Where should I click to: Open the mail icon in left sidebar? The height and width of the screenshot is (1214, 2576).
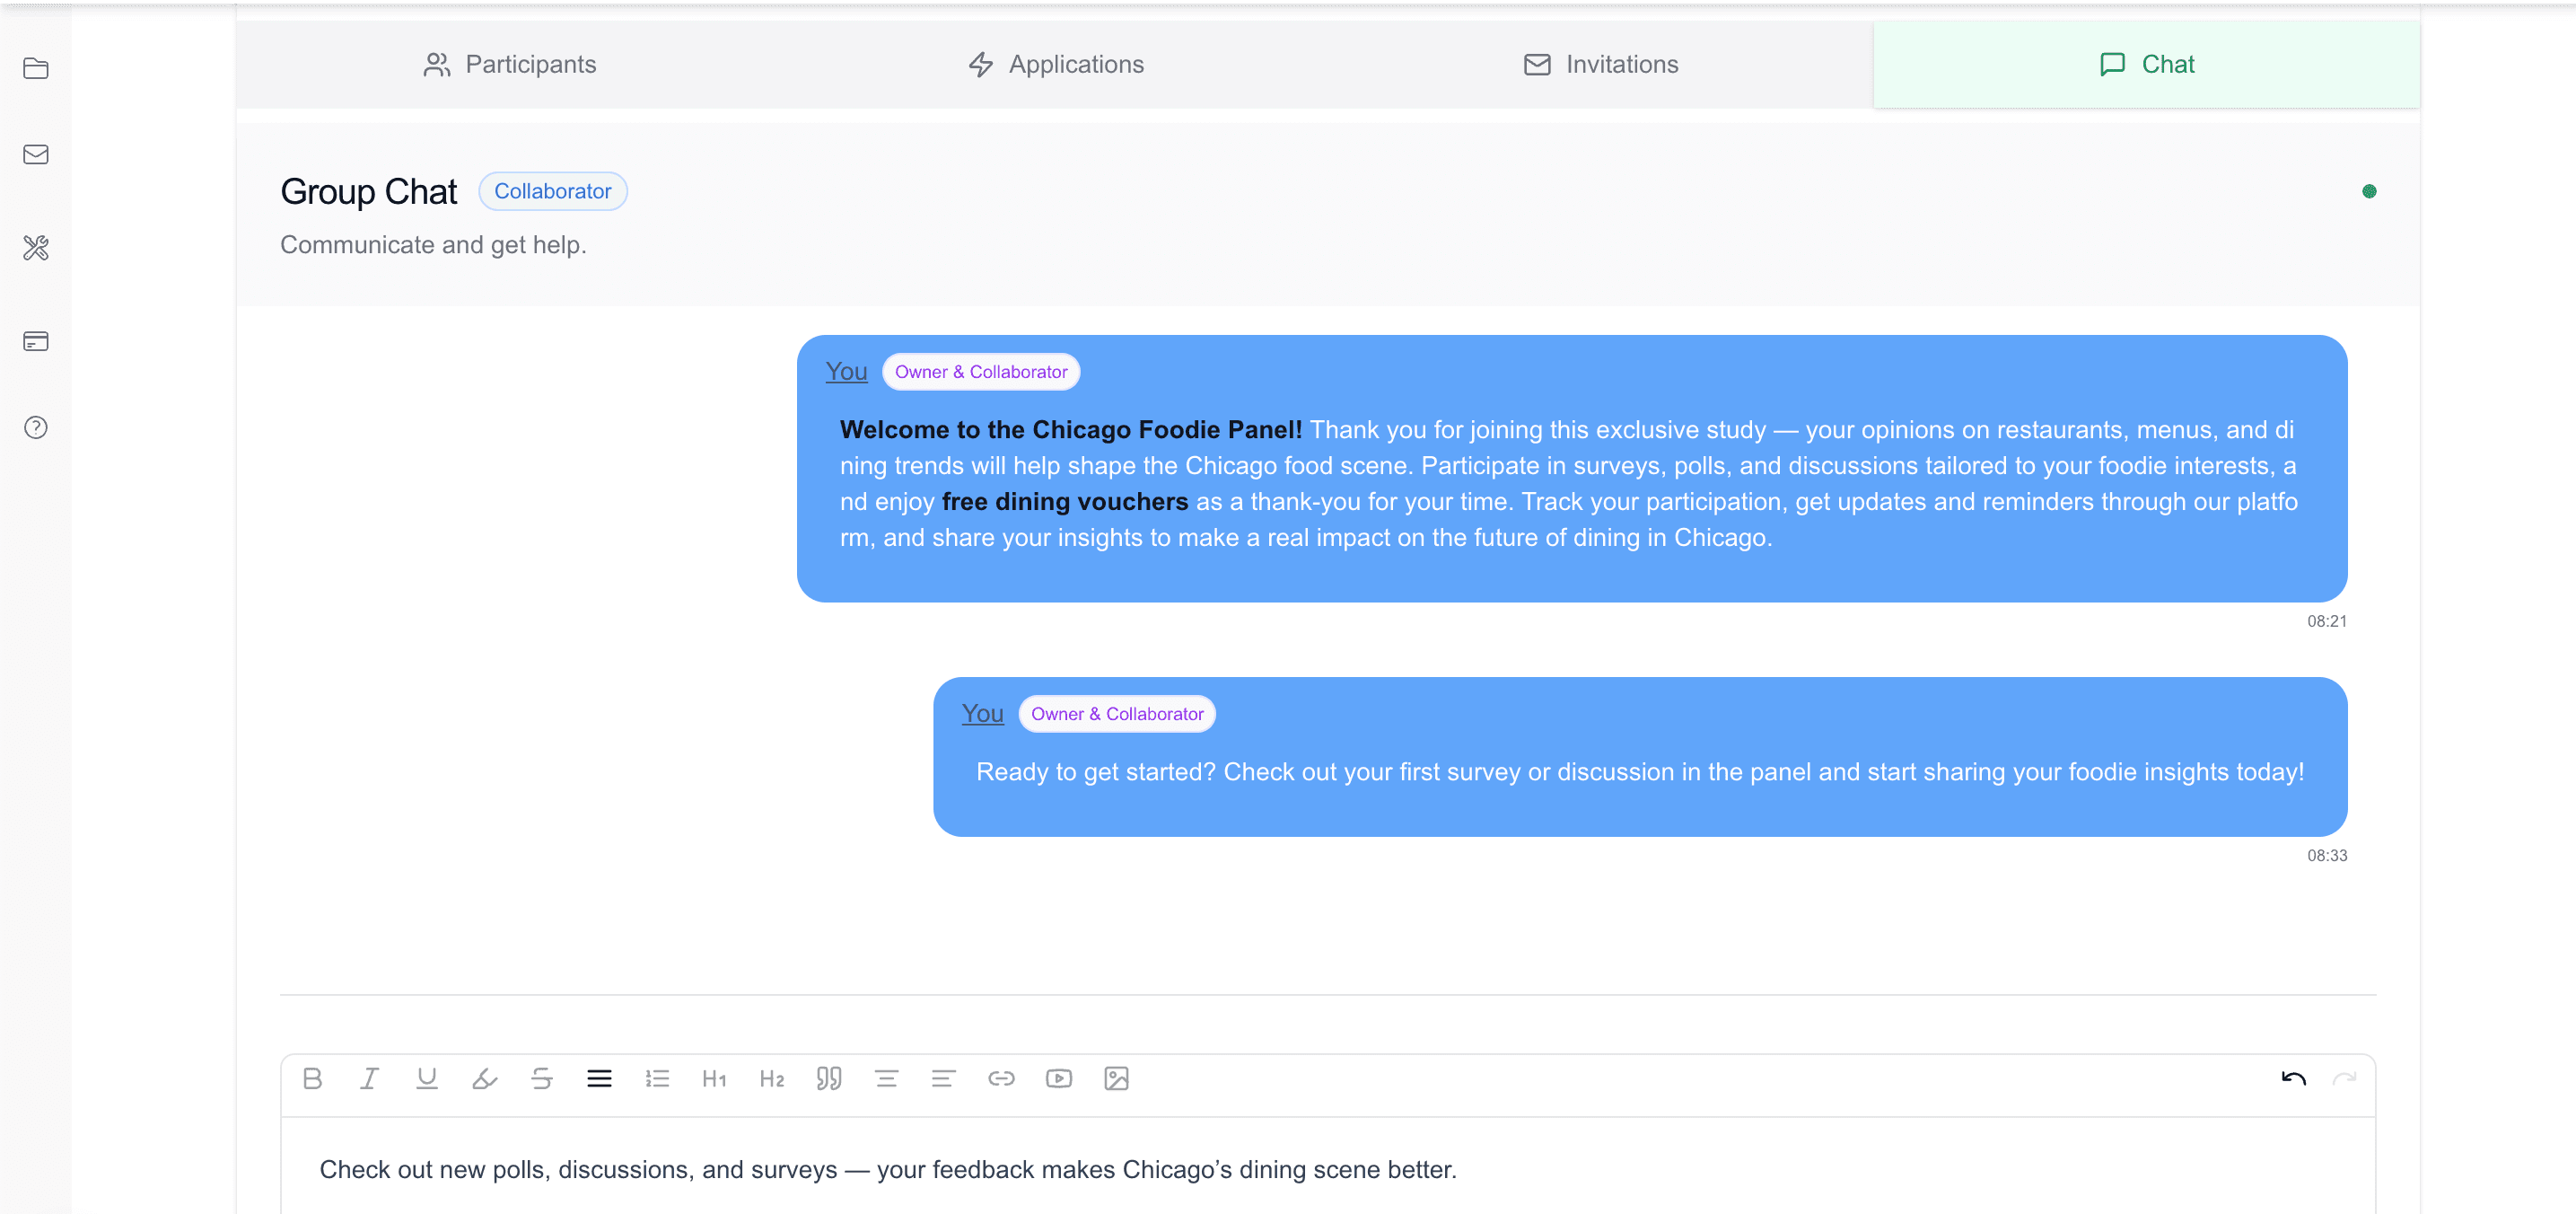coord(36,154)
